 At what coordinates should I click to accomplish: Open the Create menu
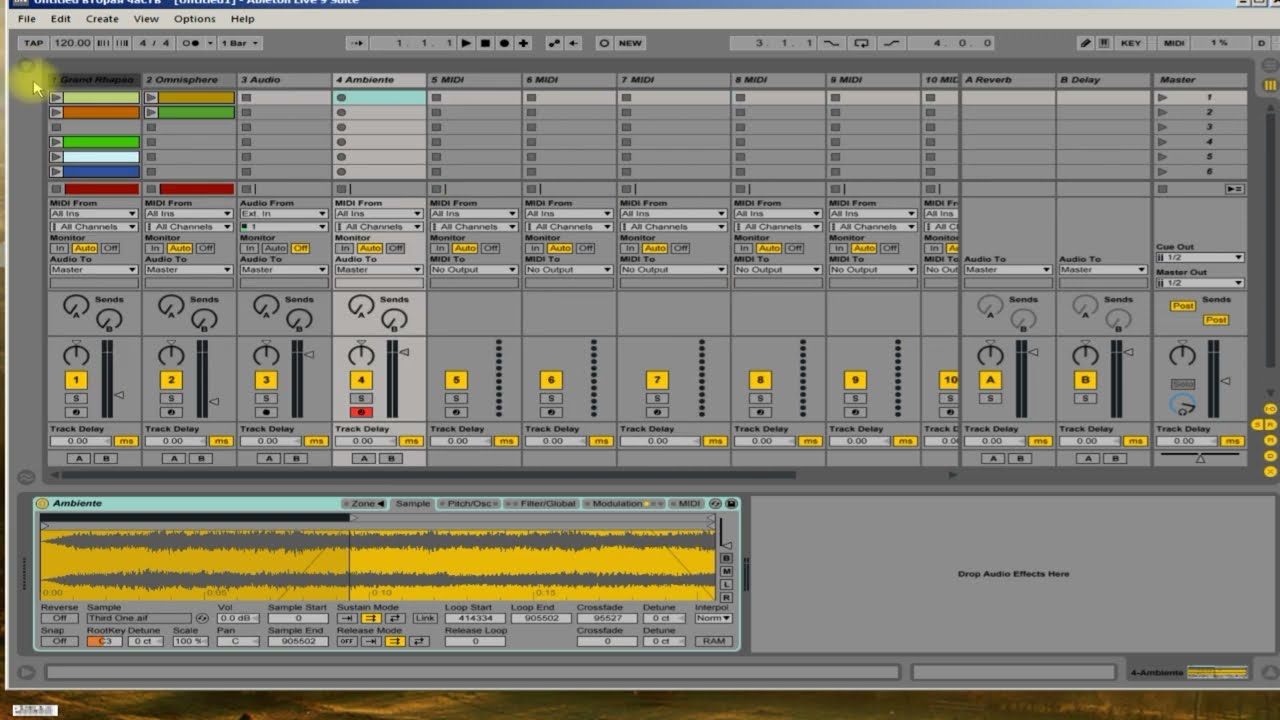tap(102, 18)
